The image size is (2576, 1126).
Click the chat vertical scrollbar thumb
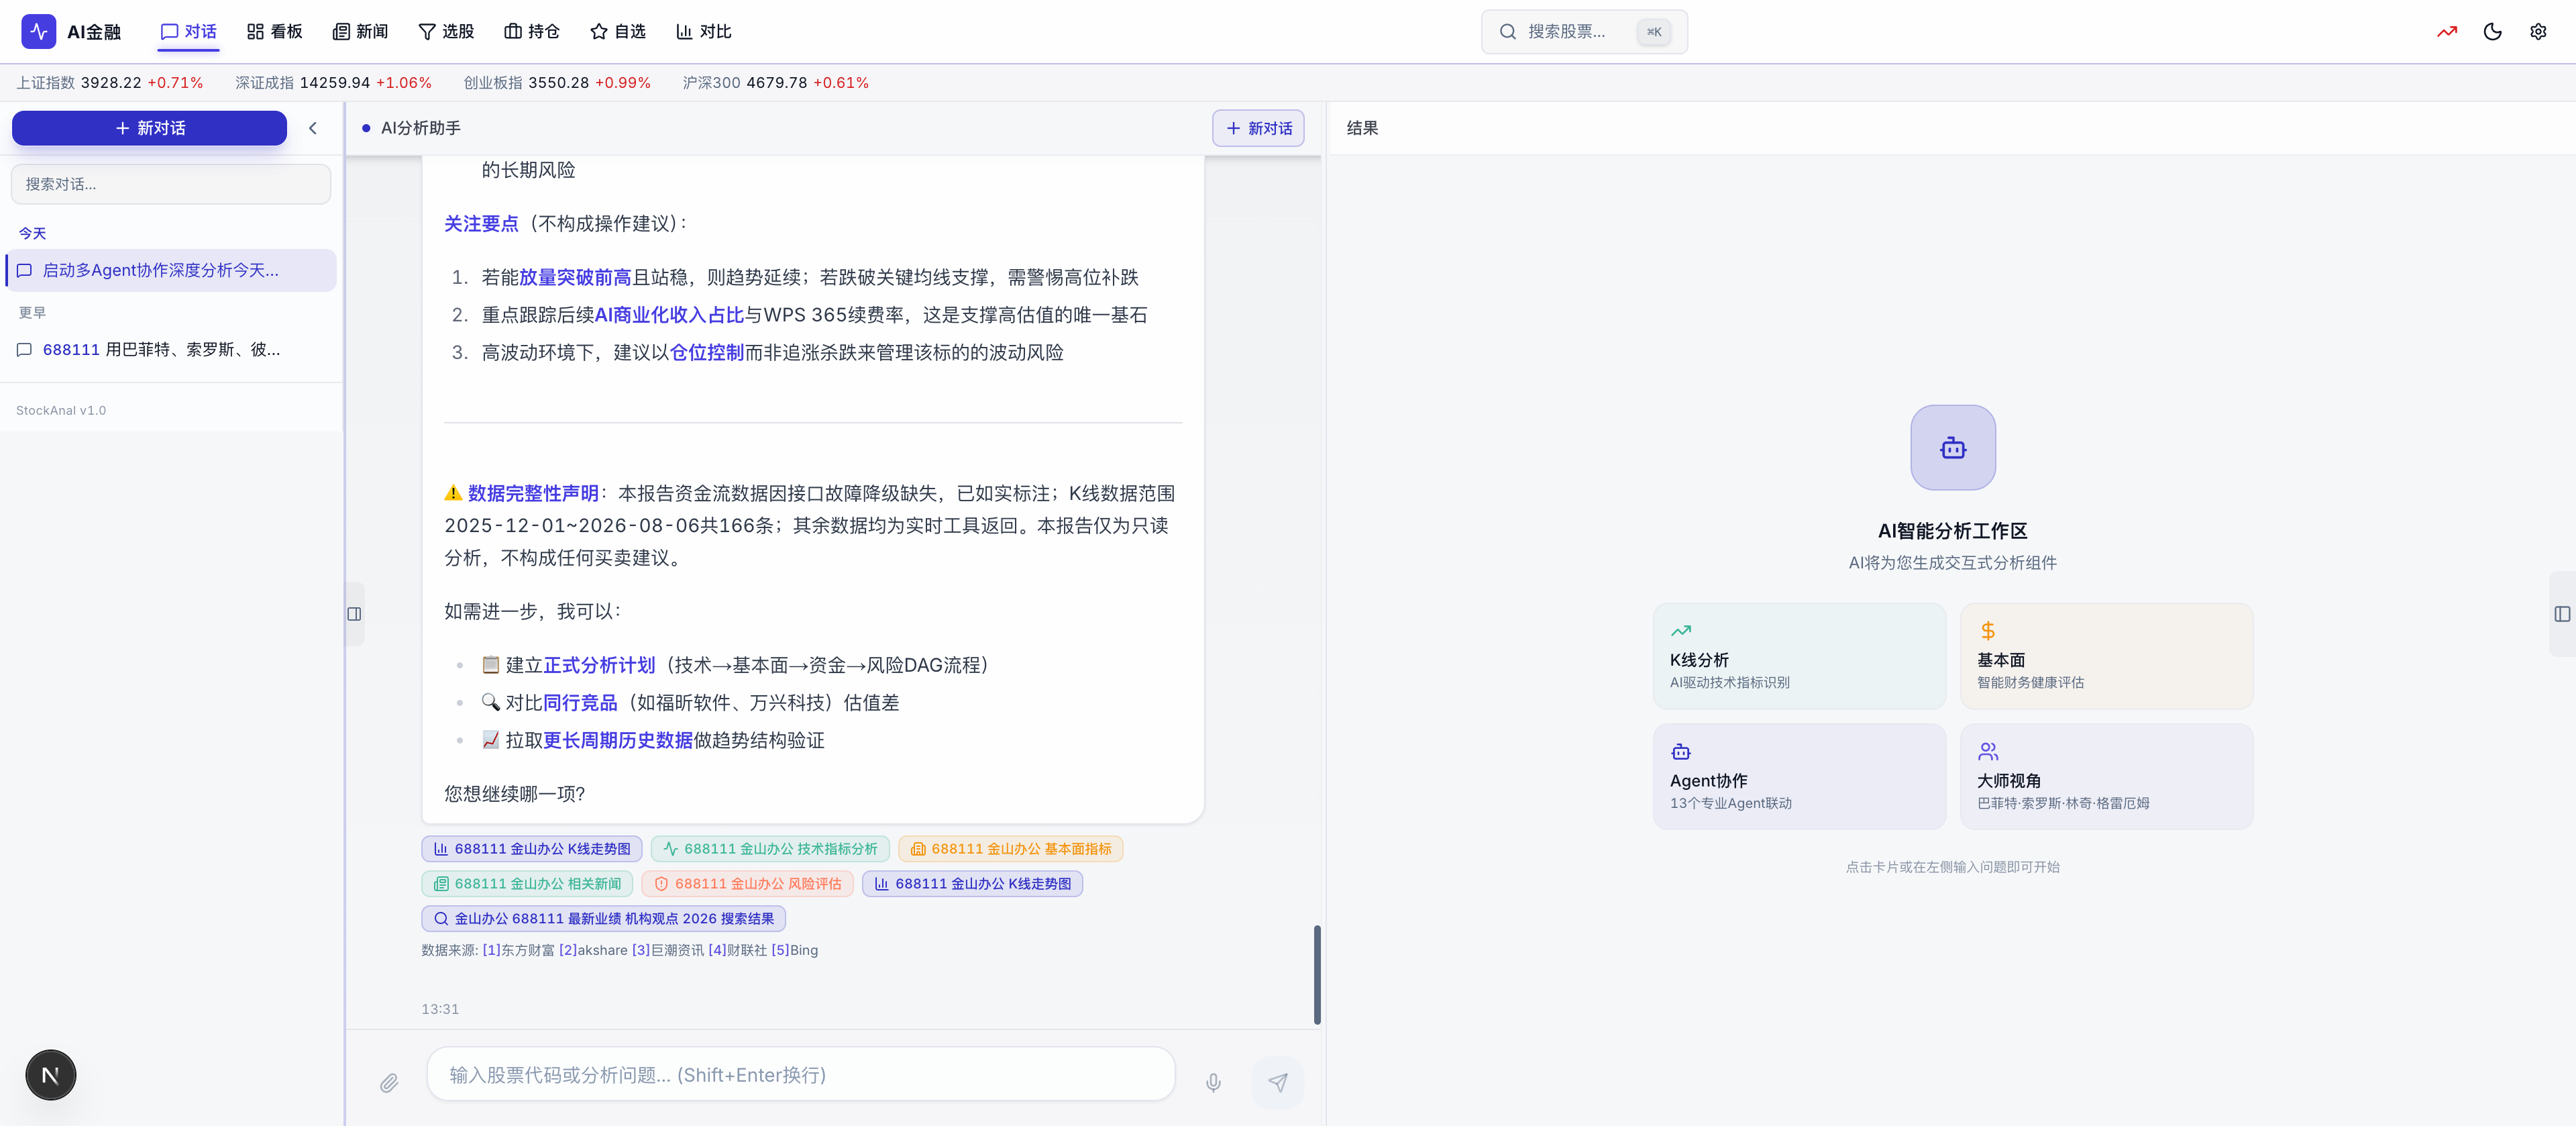(1317, 975)
